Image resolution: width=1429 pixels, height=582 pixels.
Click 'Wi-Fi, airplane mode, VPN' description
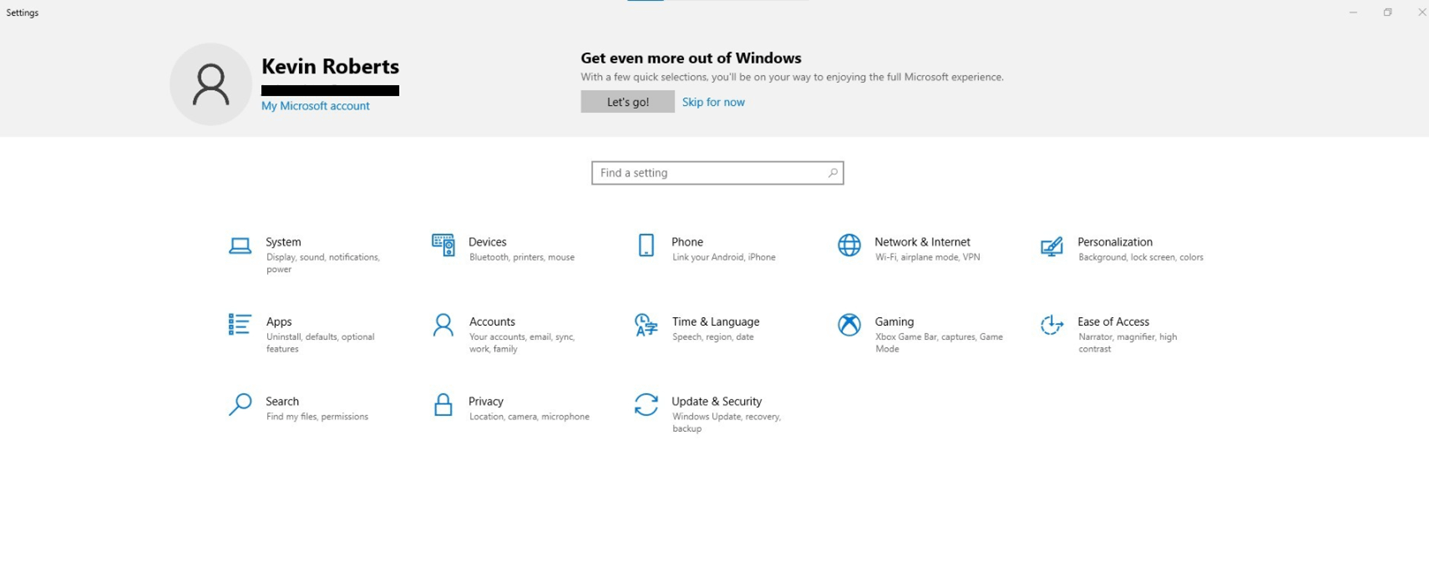(928, 258)
